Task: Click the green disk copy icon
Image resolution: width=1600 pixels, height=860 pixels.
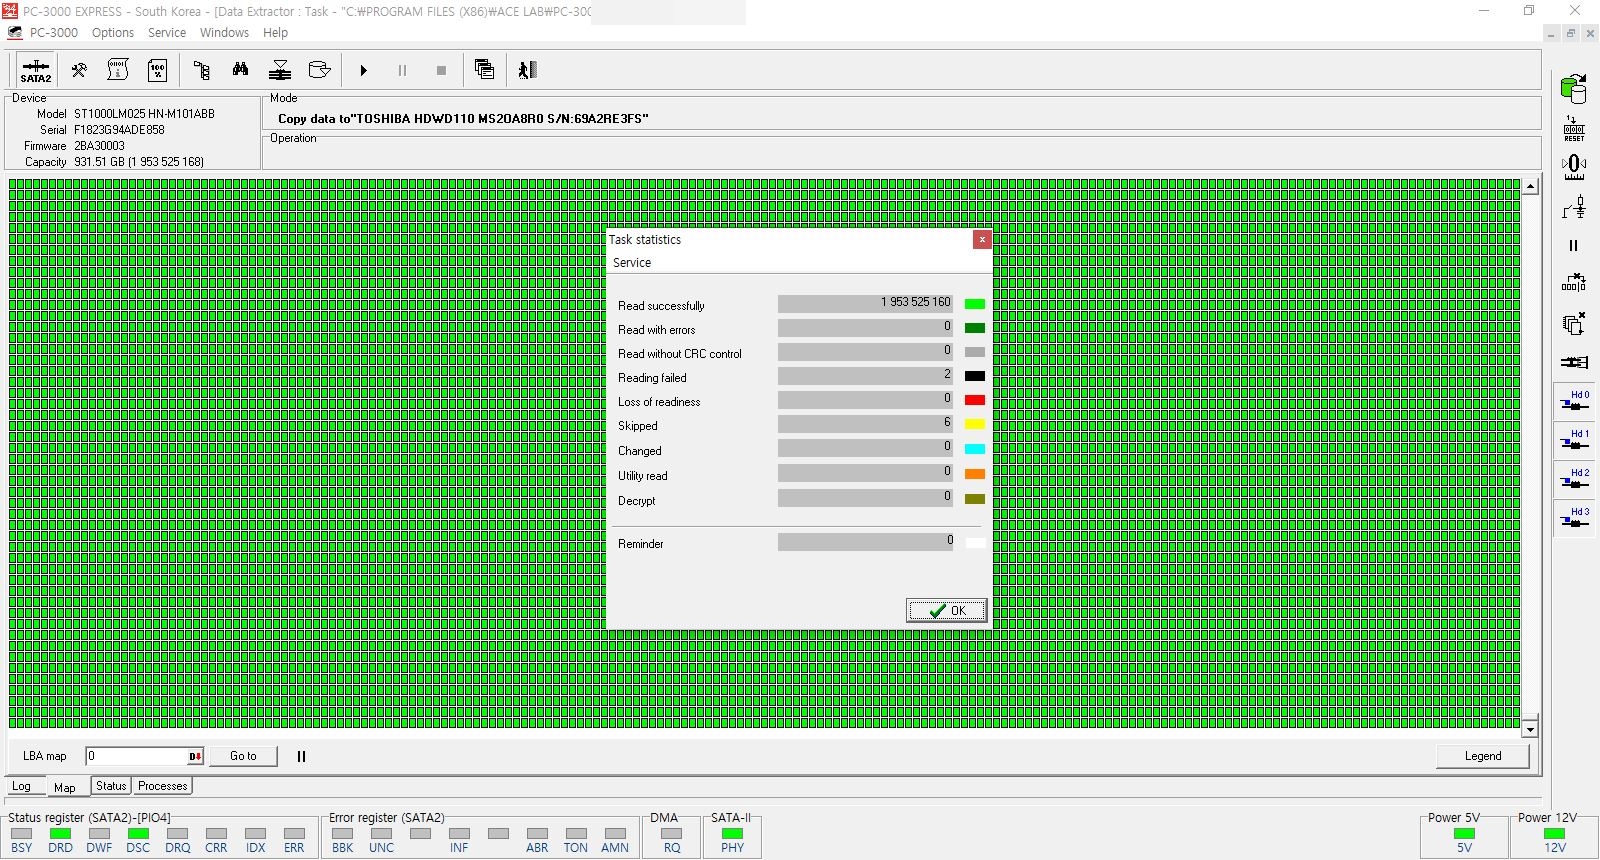Action: [x=1574, y=88]
